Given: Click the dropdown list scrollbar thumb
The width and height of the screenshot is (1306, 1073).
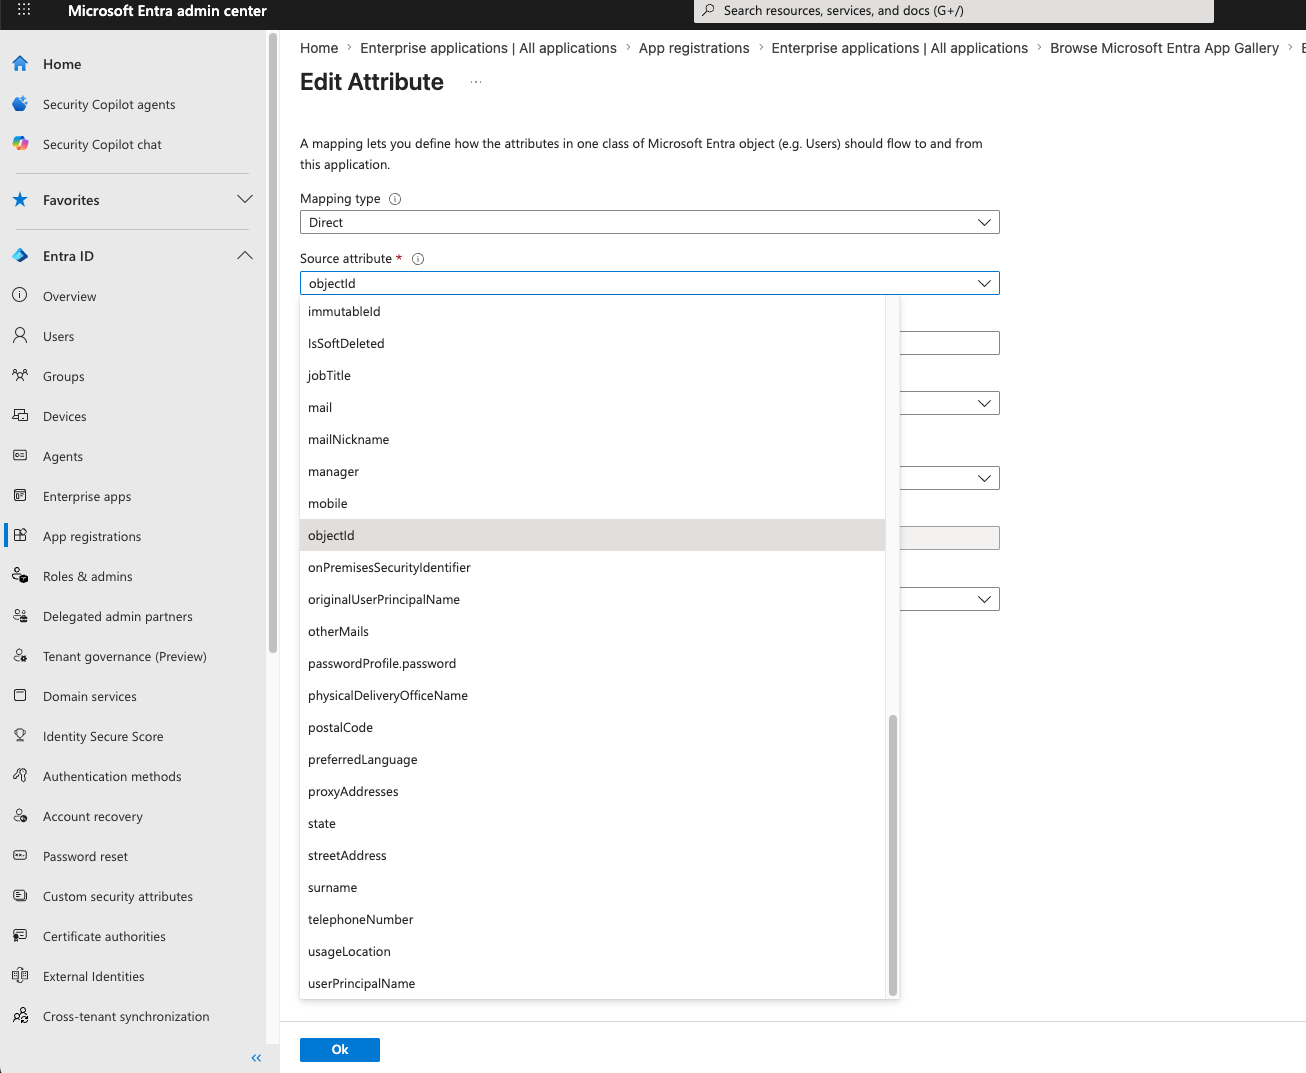Looking at the screenshot, I should tap(893, 855).
